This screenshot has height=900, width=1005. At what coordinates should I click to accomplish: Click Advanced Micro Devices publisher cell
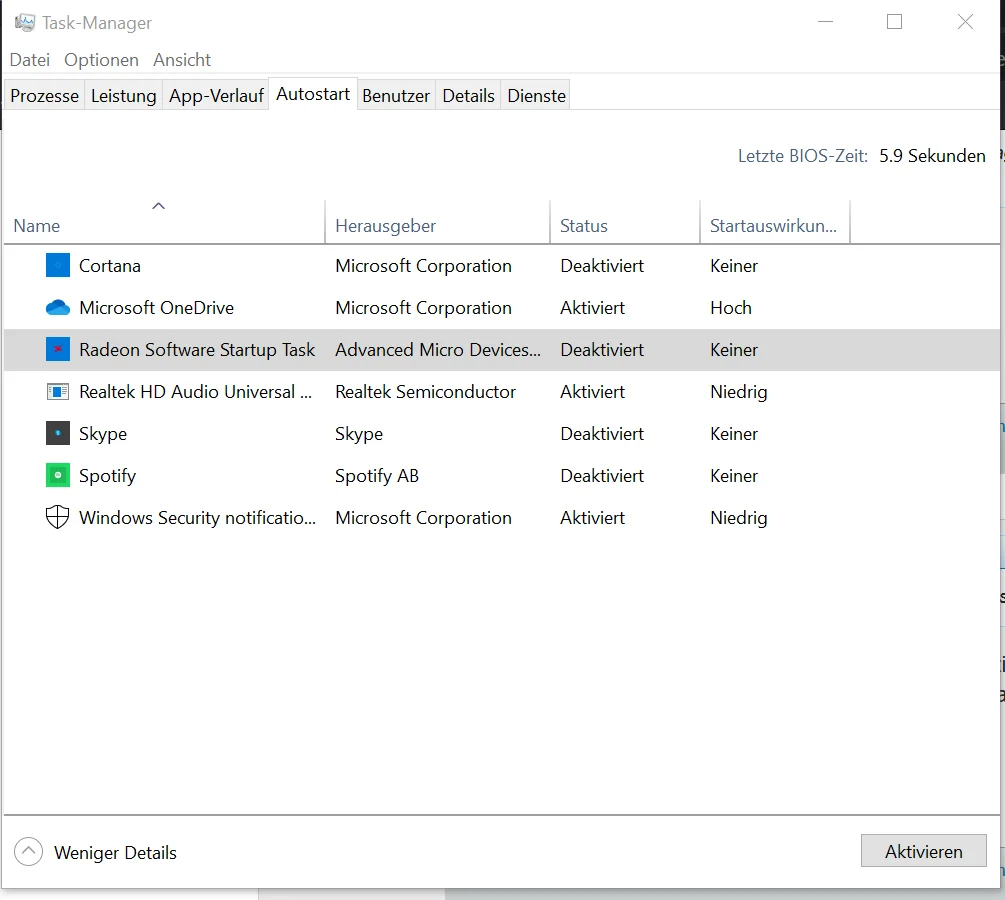pos(438,349)
